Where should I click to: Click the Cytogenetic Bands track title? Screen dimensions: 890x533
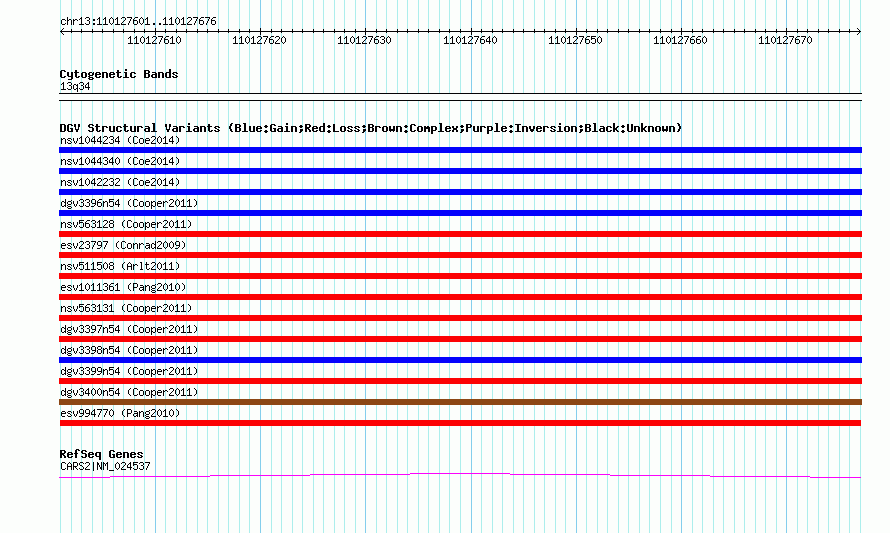pos(119,74)
